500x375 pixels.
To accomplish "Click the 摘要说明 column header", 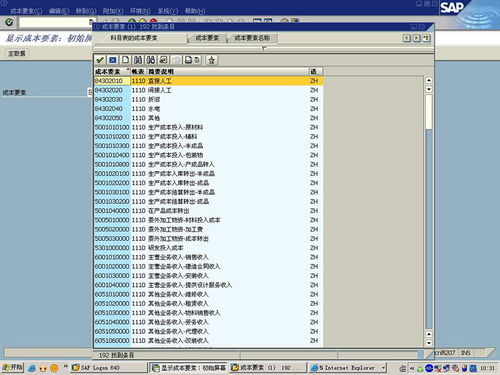I will [228, 72].
